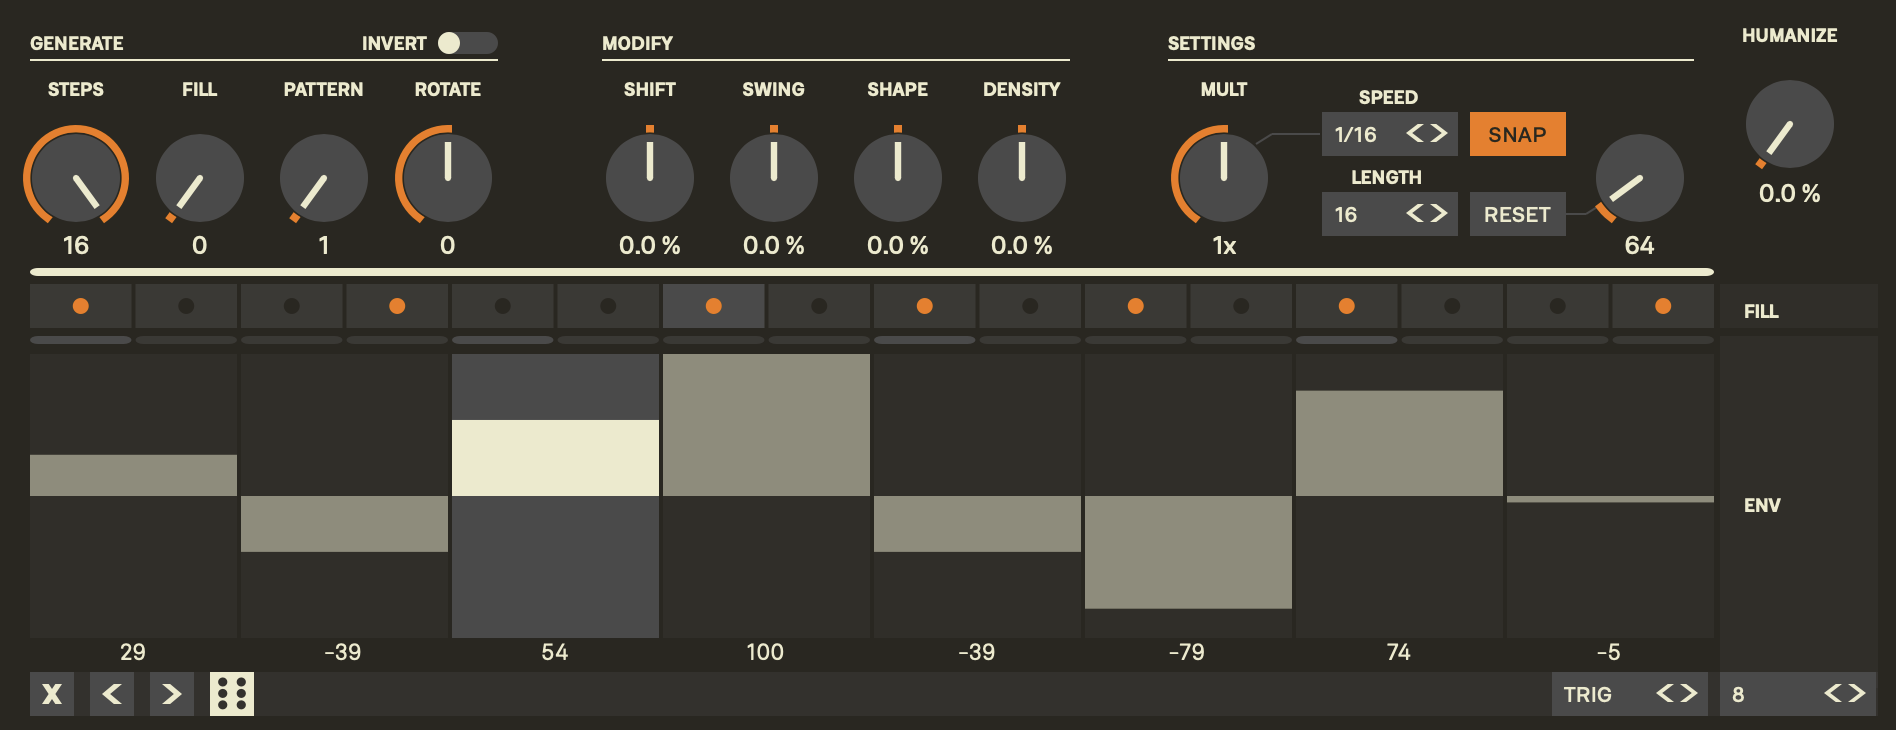Image resolution: width=1896 pixels, height=730 pixels.
Task: Open the LENGTH 16 selector
Action: 1390,214
